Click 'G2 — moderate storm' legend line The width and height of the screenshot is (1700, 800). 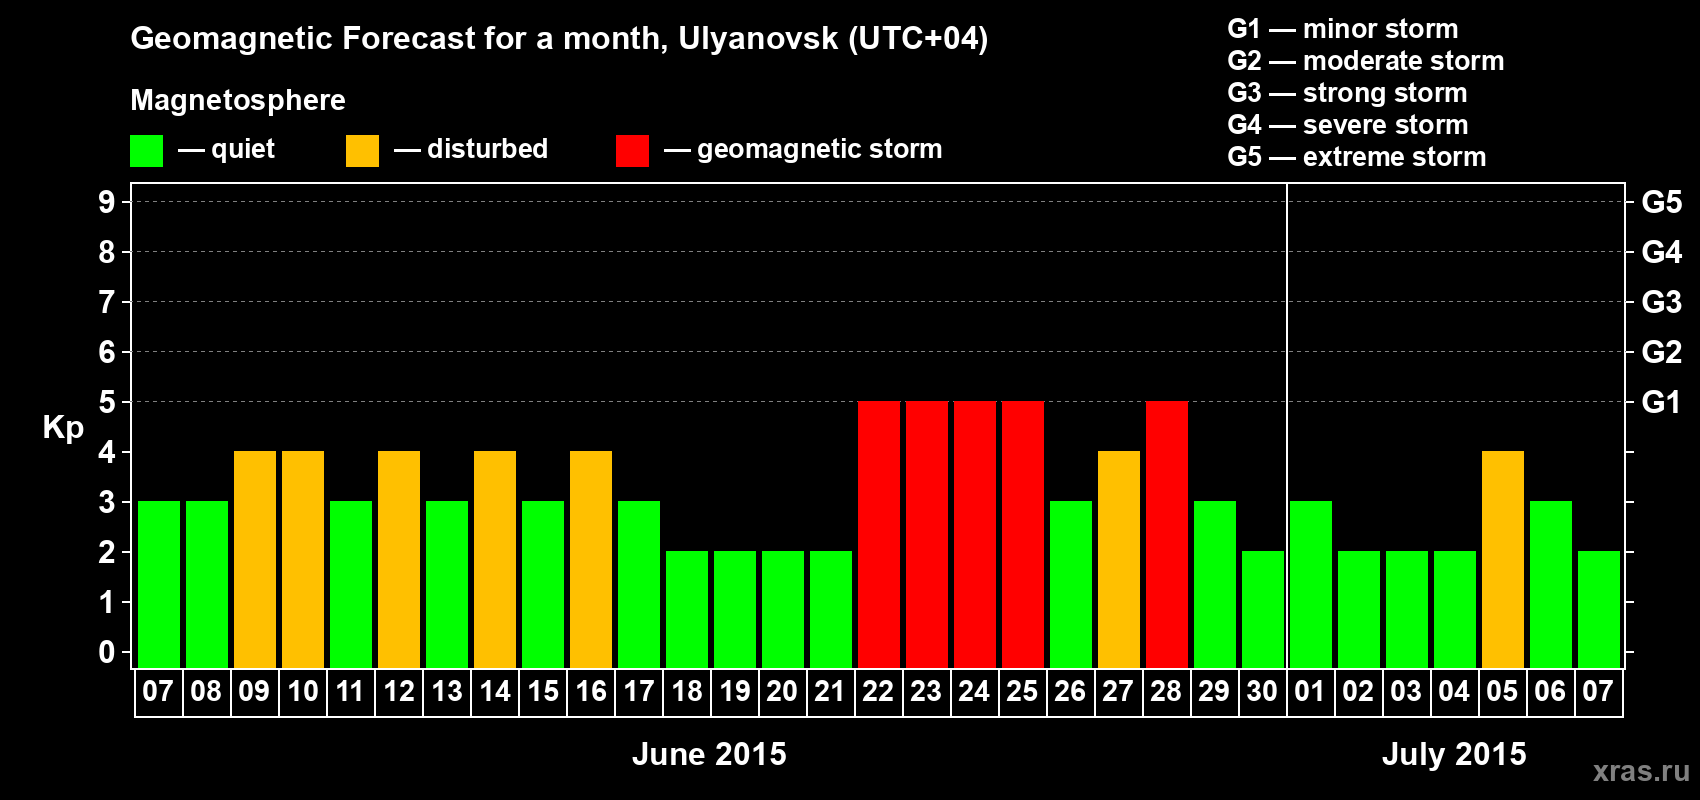[x=1365, y=61]
